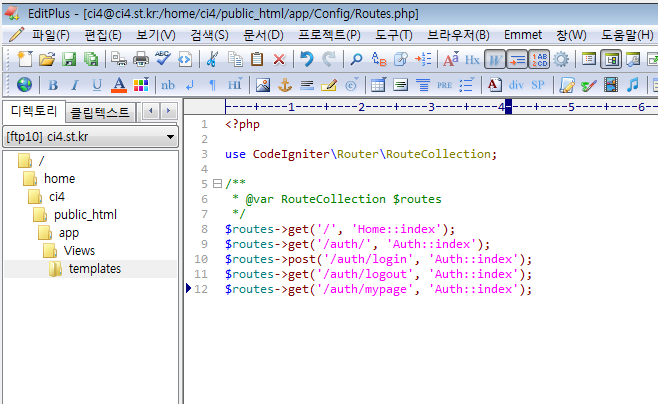The image size is (658, 404).
Task: Apply Italic tag with the I icon
Action: coord(75,85)
